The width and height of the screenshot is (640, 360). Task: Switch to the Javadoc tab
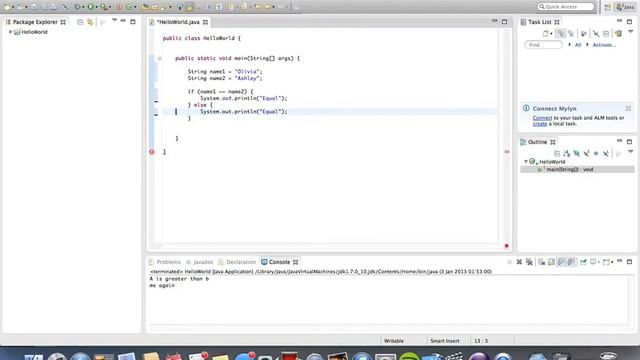click(200, 262)
